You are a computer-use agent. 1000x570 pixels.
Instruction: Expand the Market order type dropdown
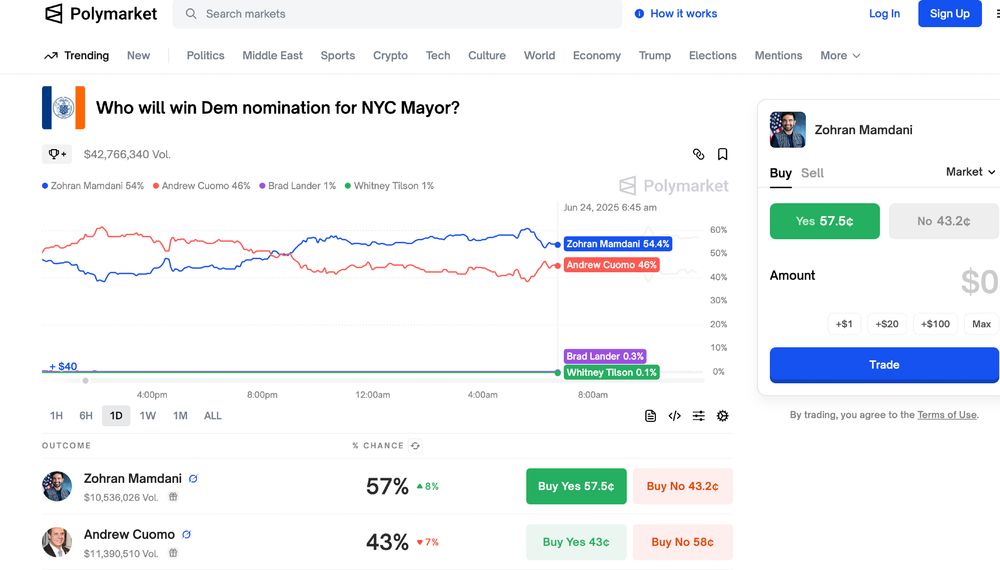(x=970, y=172)
